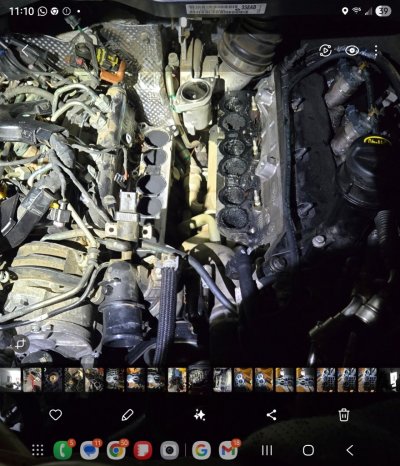Open the Messages app in the taskbar
This screenshot has height=466, width=400.
pos(89,450)
